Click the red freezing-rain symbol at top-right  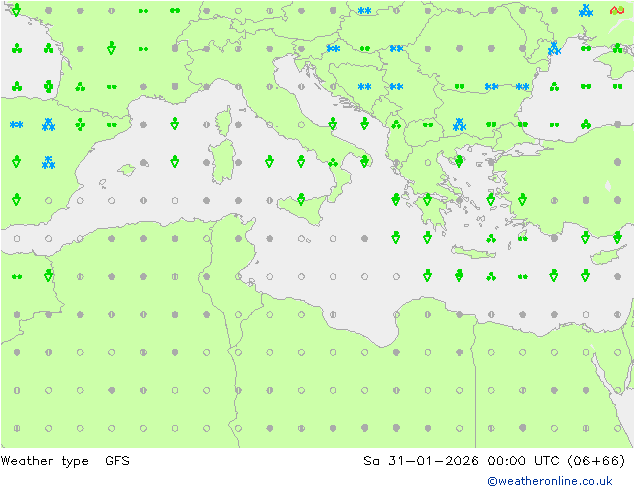point(617,10)
